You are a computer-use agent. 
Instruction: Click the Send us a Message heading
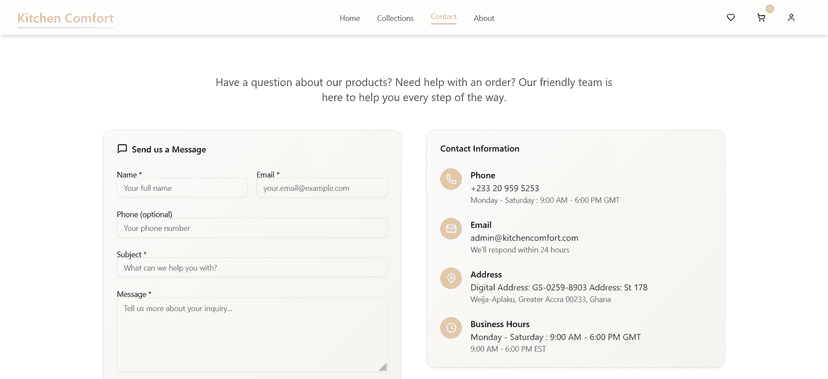(169, 149)
